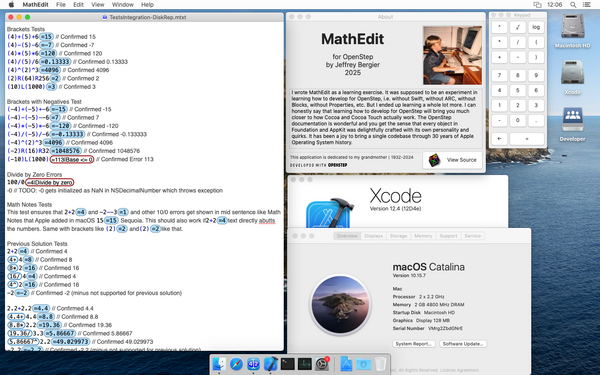Click the screen mirroring icon in menu bar
Image resolution: width=600 pixels, height=375 pixels.
point(537,5)
